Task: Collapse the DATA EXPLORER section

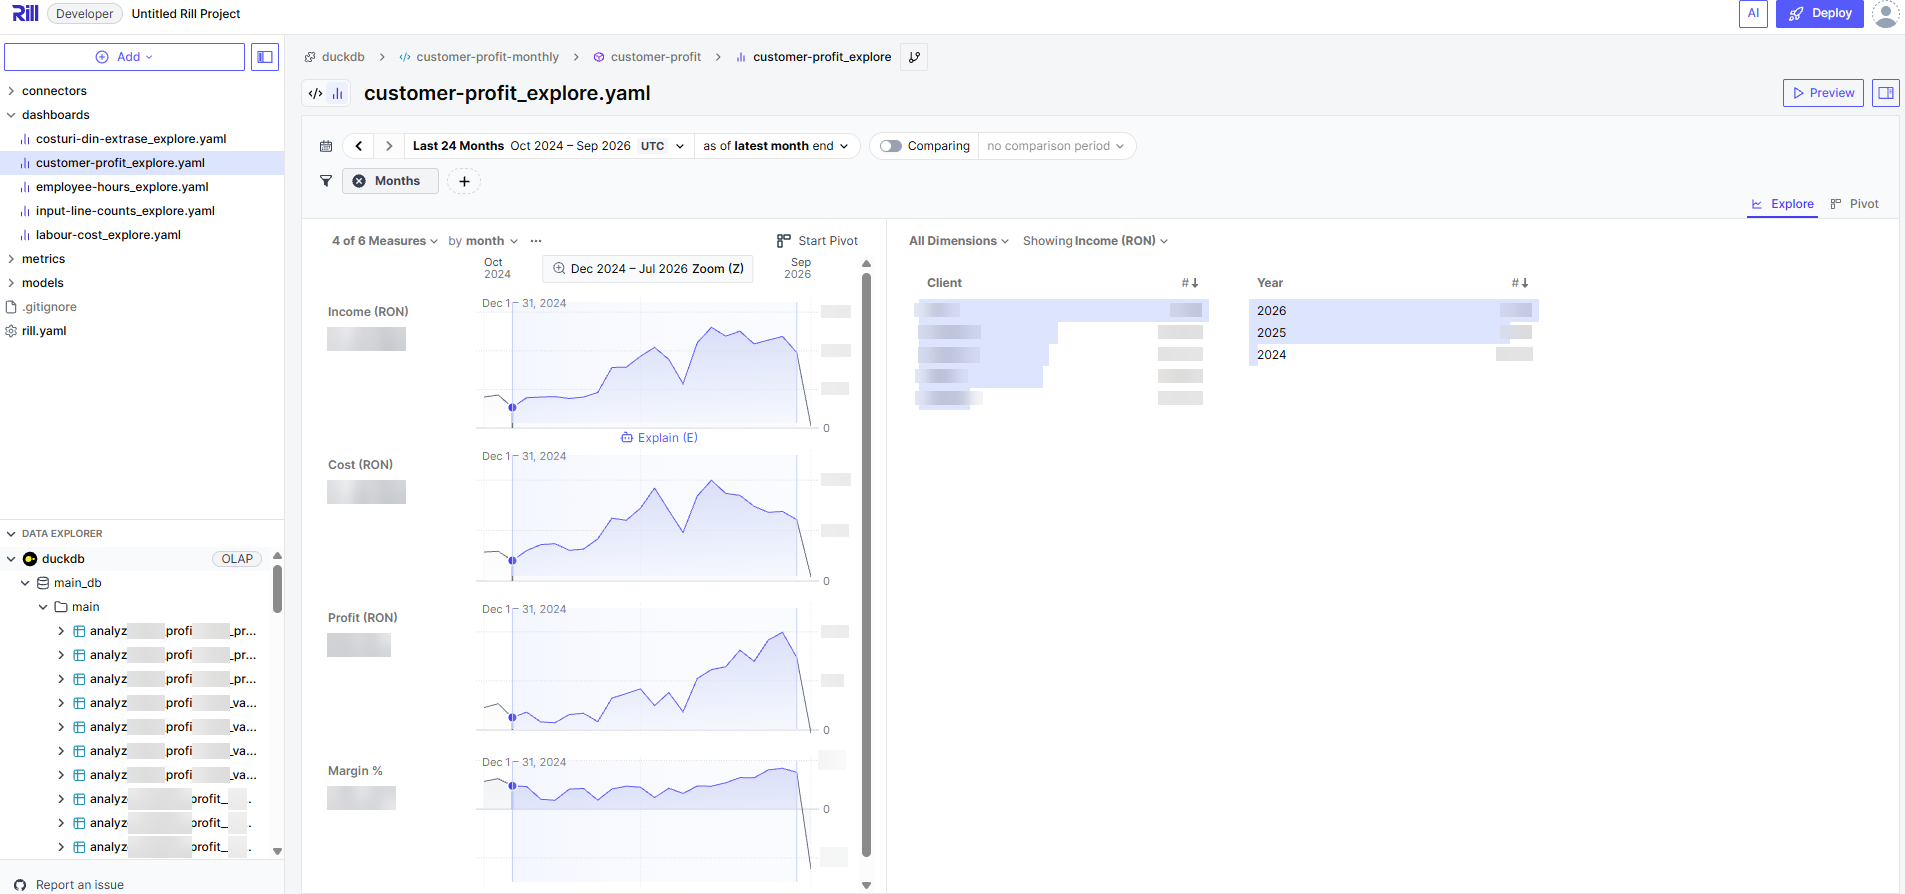Action: point(11,534)
